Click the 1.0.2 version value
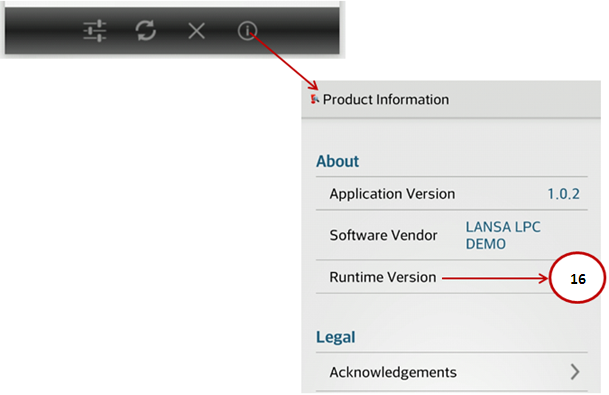This screenshot has width=609, height=395. tap(563, 194)
